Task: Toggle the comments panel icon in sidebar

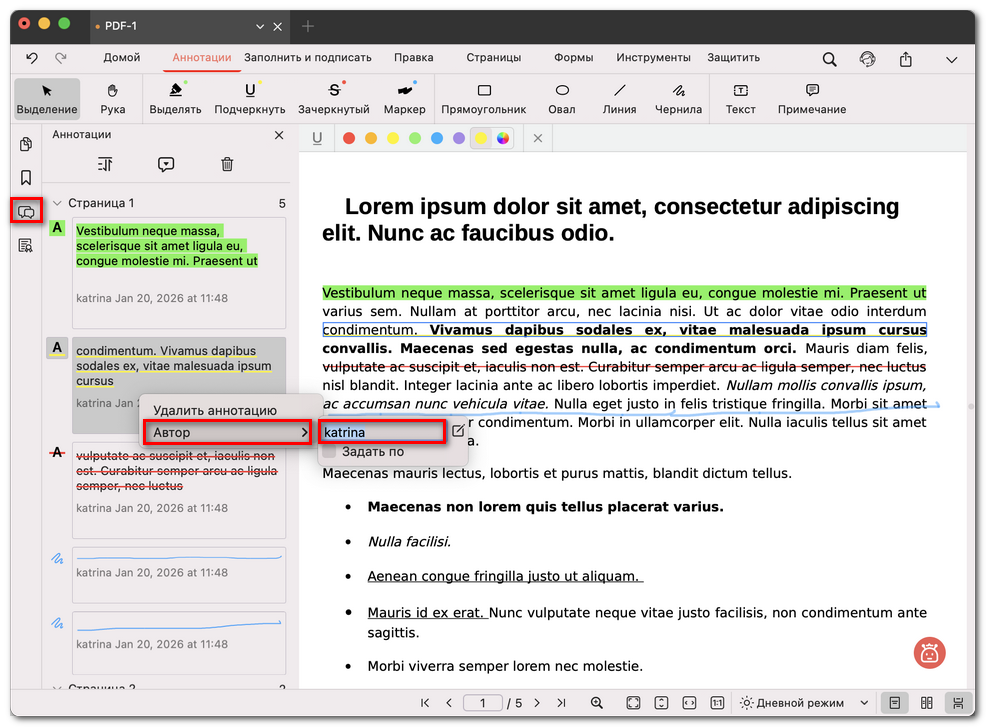Action: tap(26, 211)
